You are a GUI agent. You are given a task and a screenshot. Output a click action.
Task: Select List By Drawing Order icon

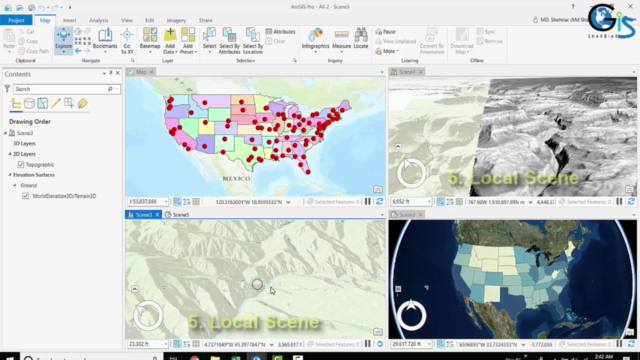click(16, 103)
